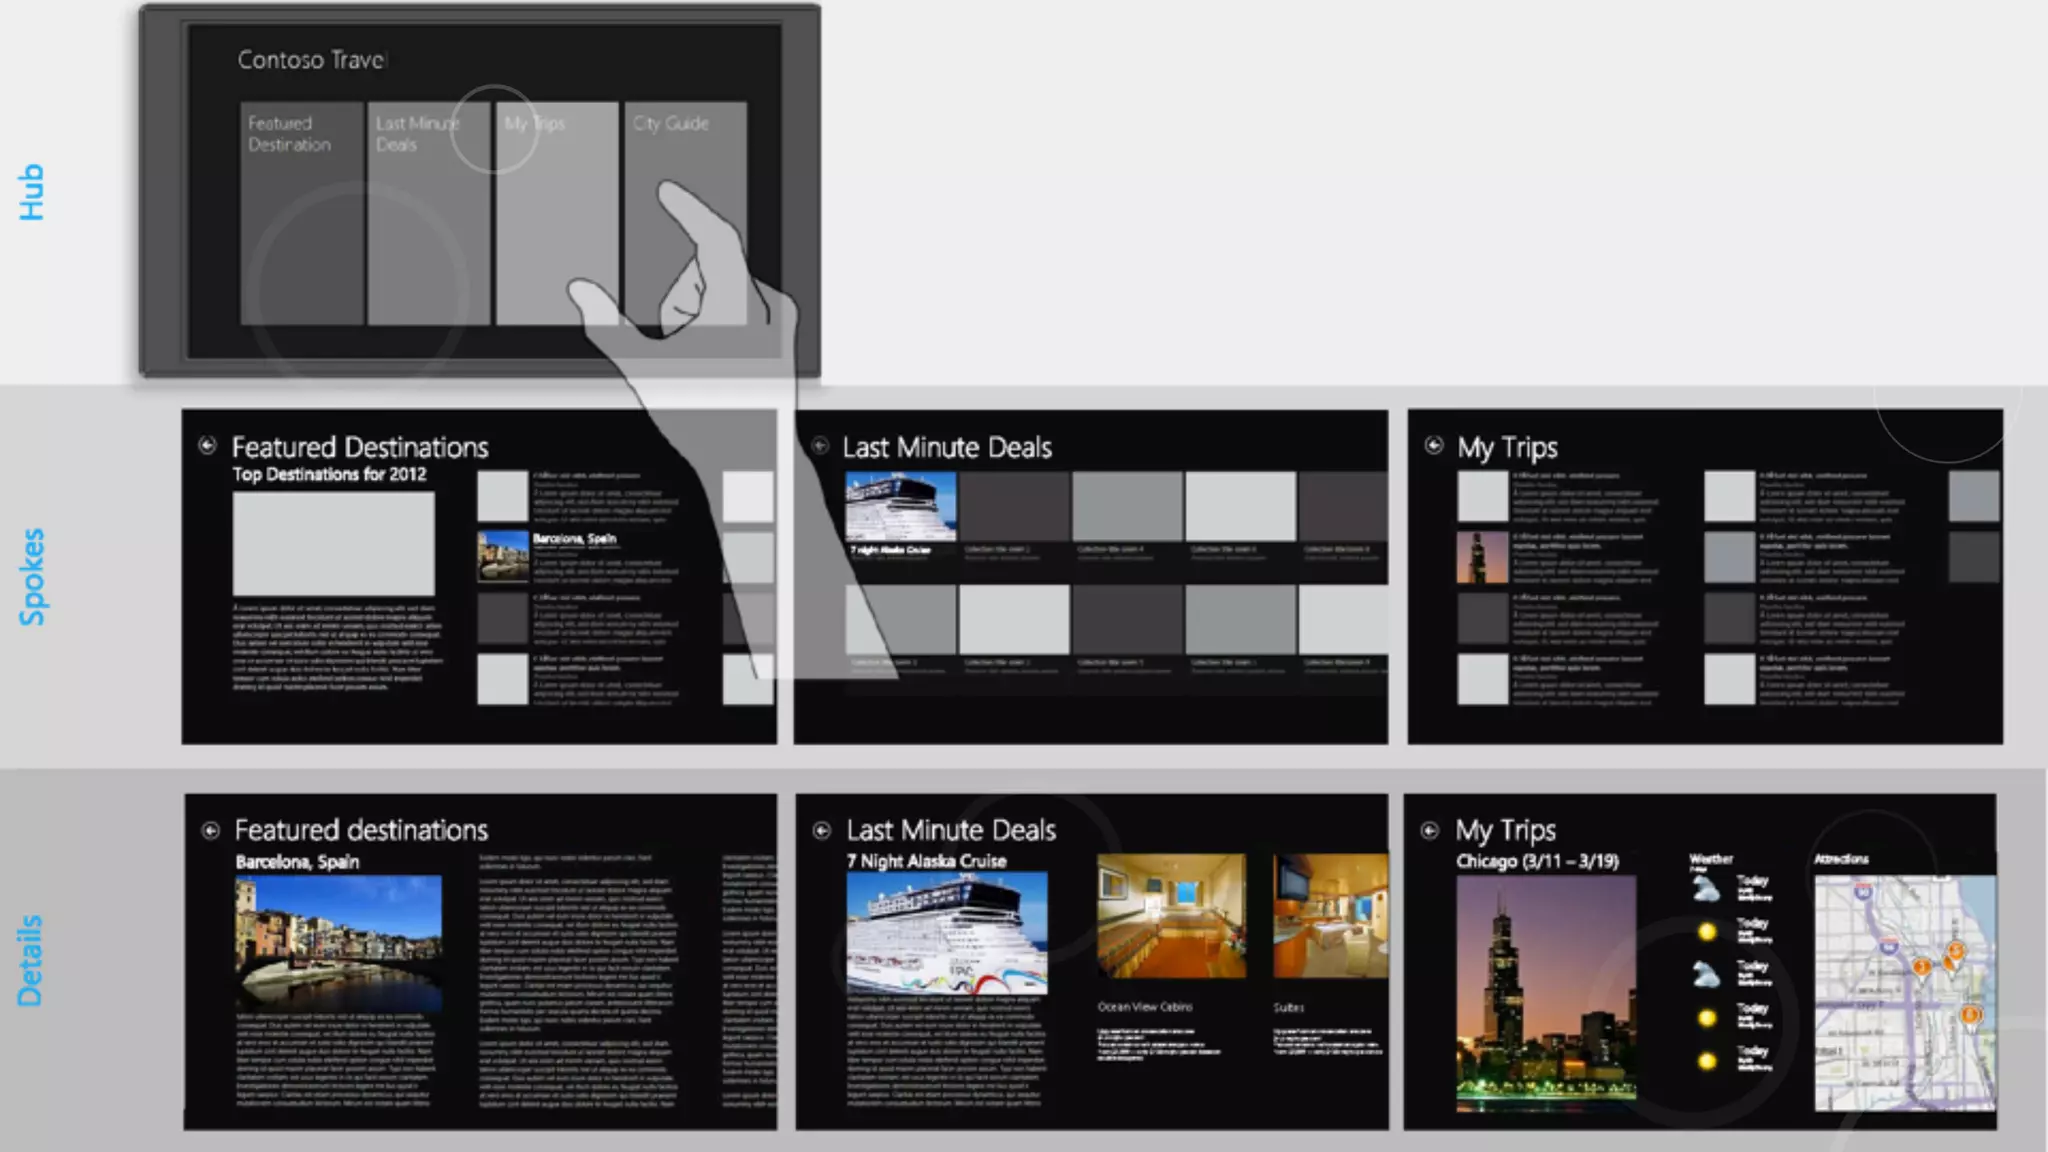Image resolution: width=2048 pixels, height=1152 pixels.
Task: Click back arrow in Last Minute Deals spoke
Action: [819, 446]
